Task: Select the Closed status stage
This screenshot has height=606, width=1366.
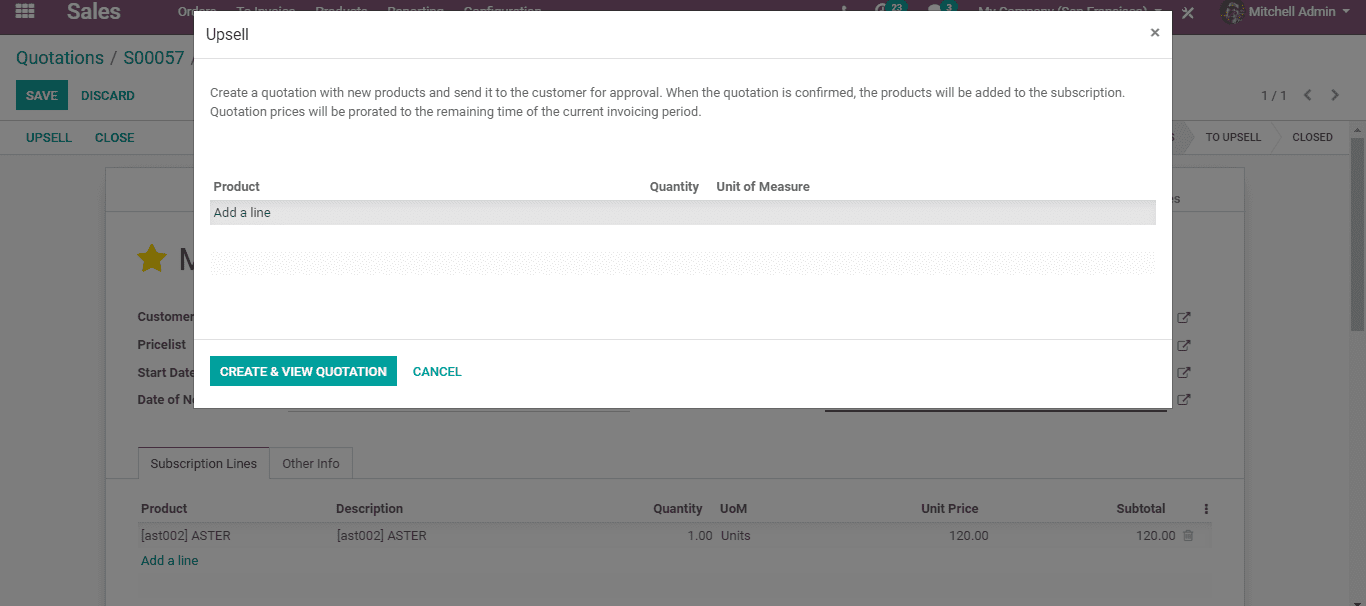Action: pos(1312,137)
